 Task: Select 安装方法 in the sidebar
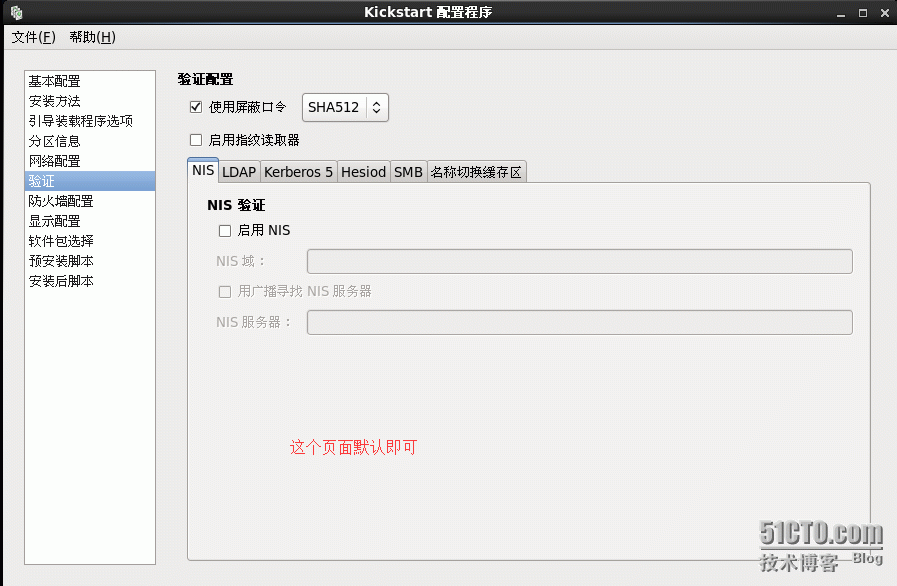[x=90, y=101]
